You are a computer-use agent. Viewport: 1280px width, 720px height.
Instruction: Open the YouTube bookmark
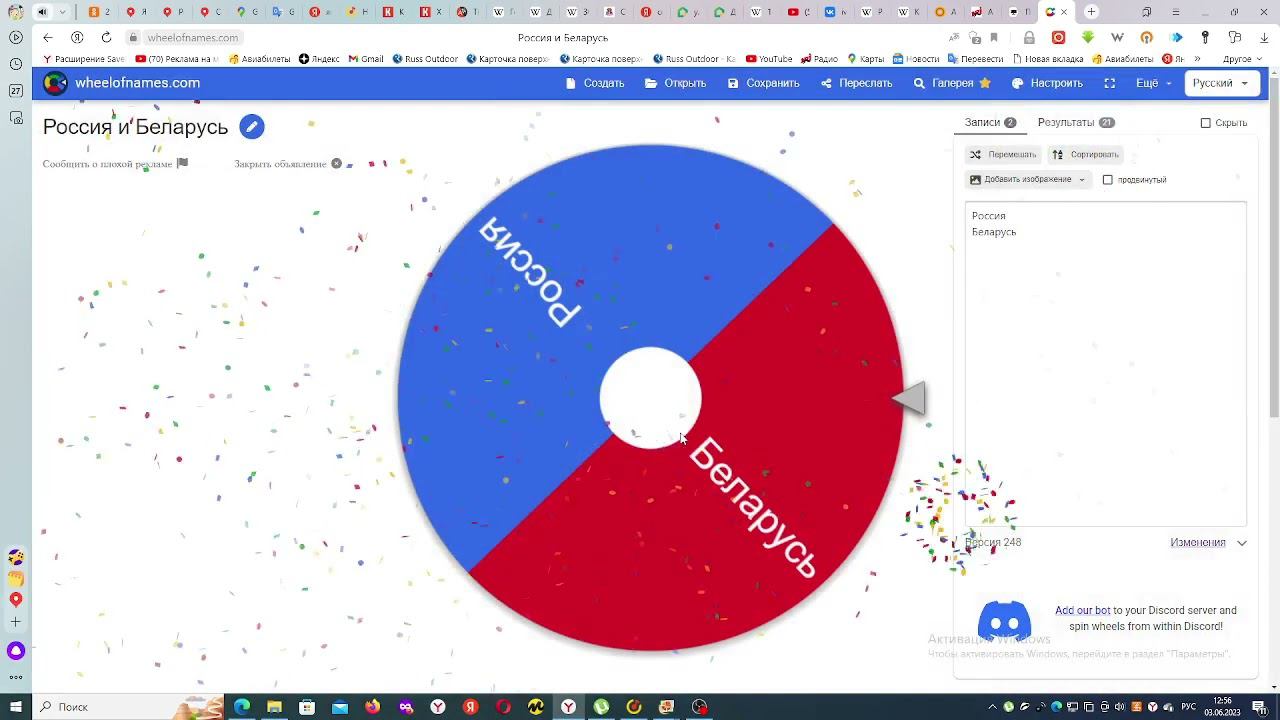click(x=769, y=59)
